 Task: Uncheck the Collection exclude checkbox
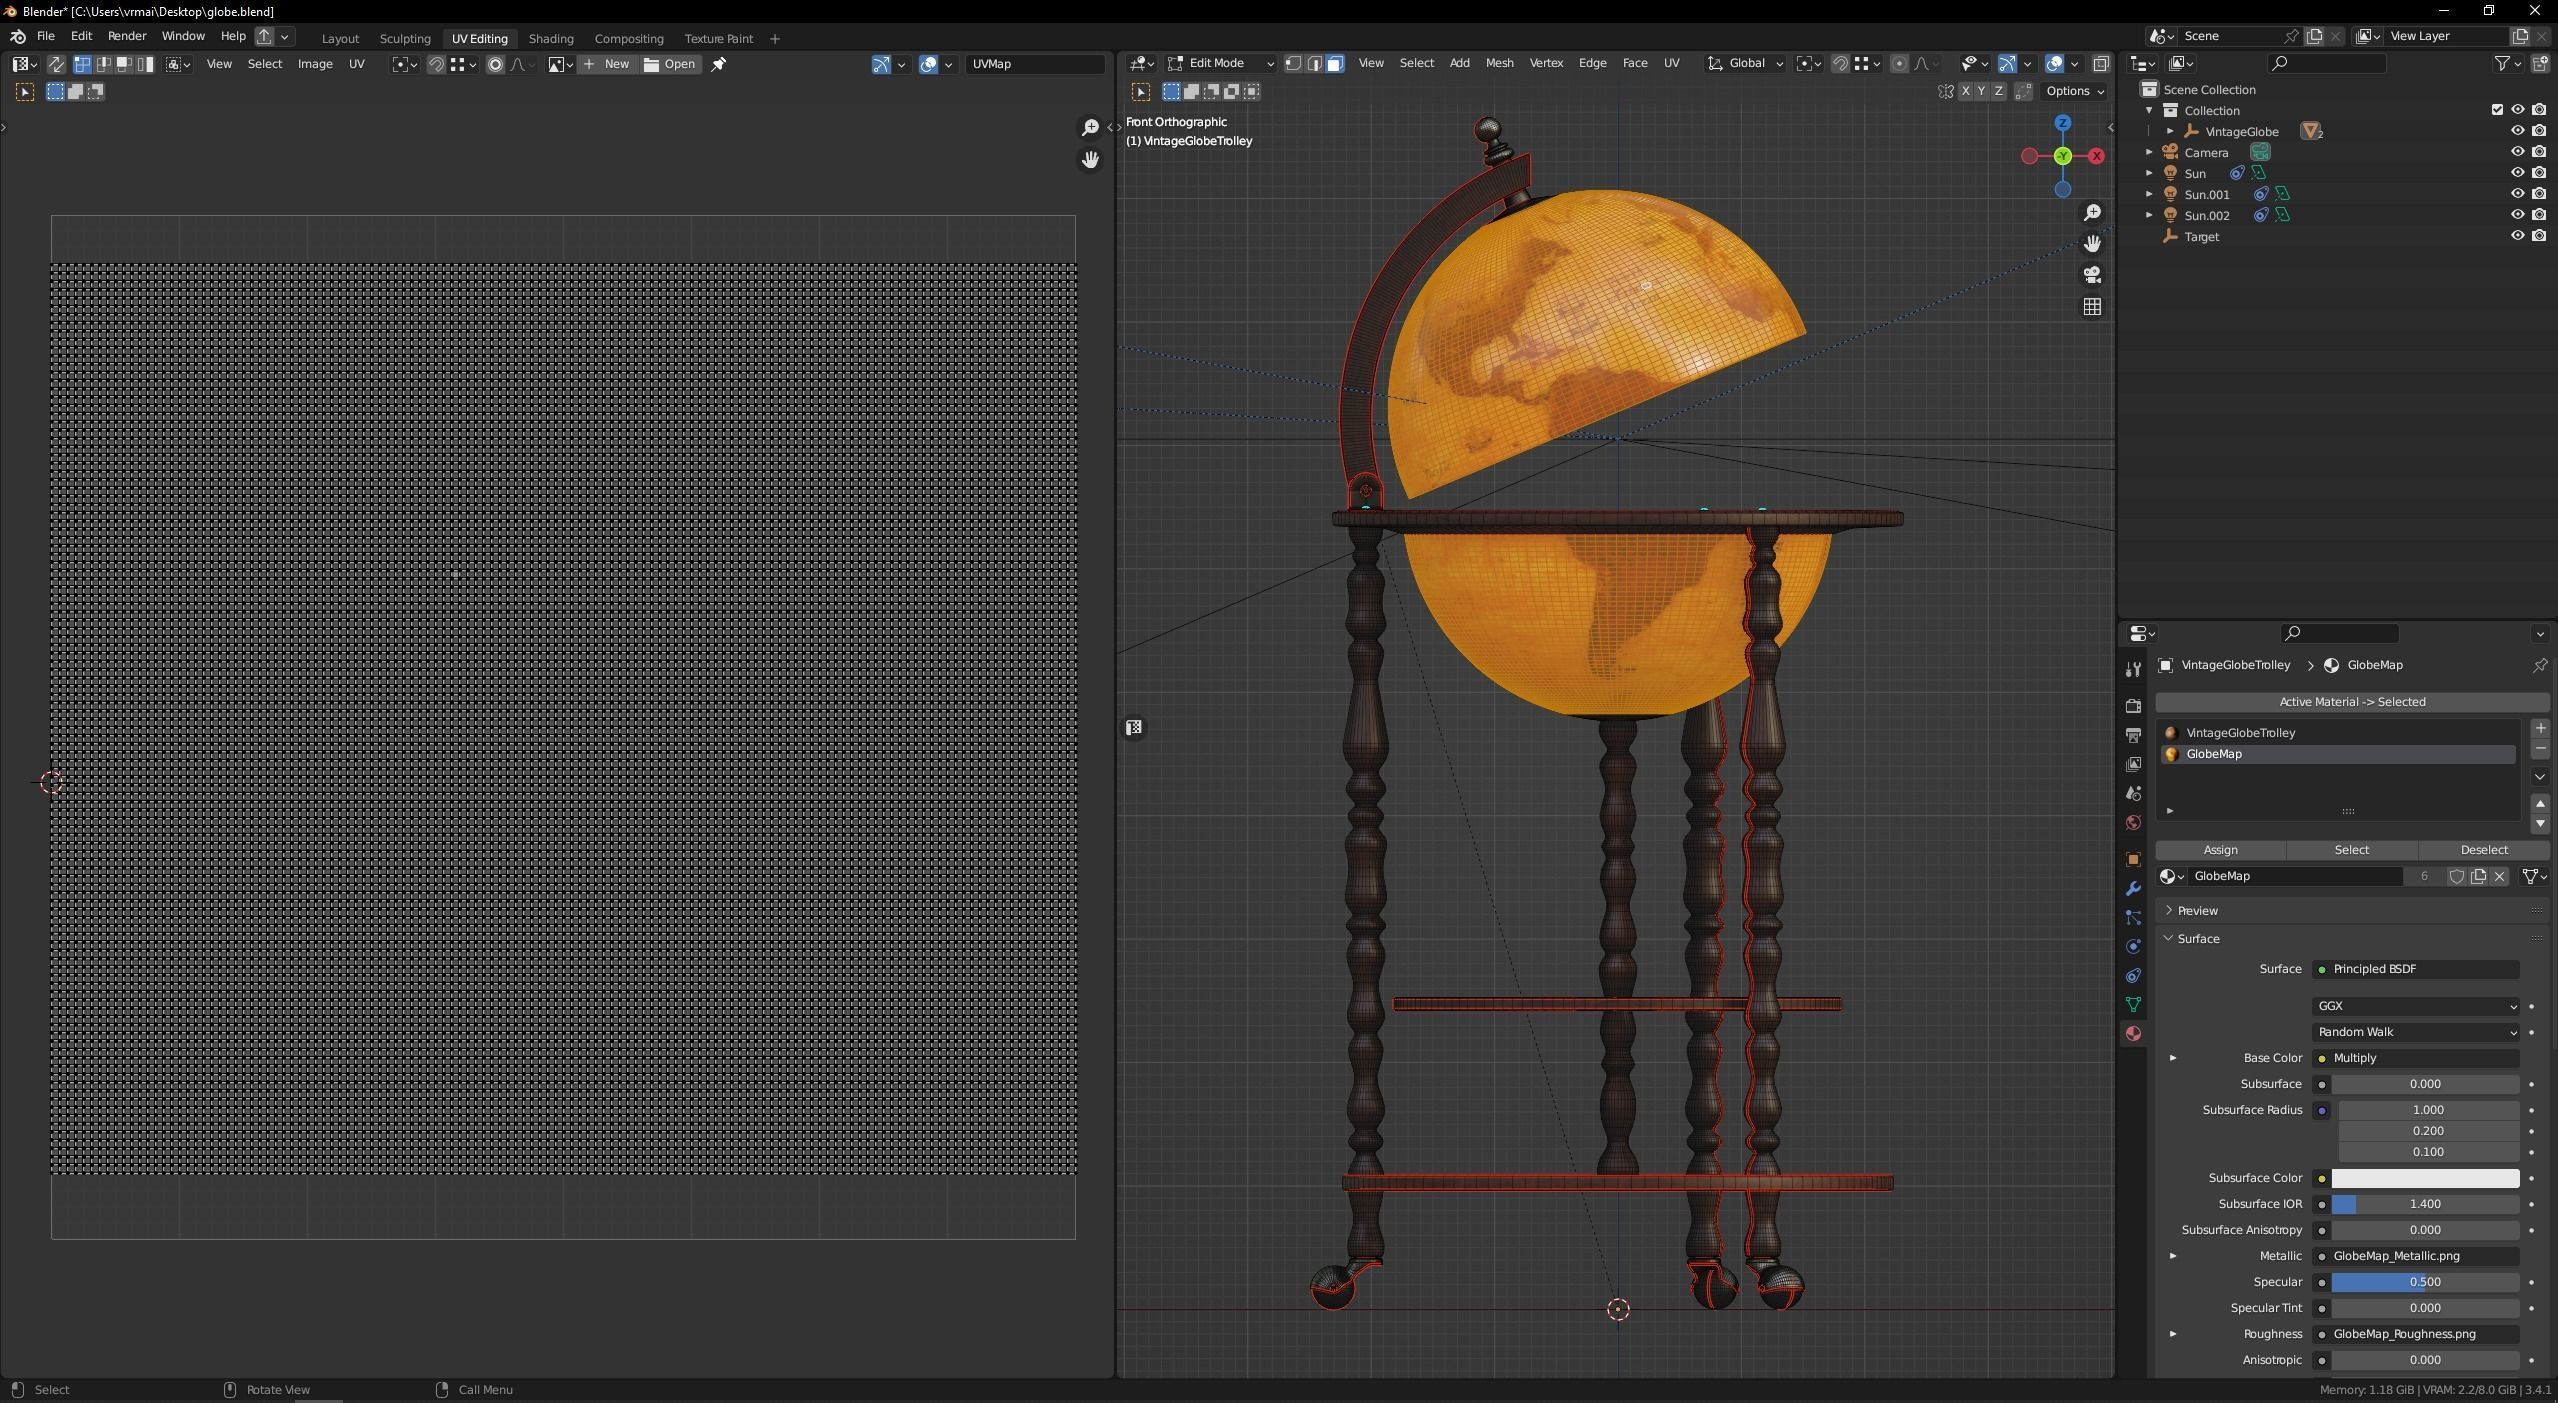pos(2496,110)
